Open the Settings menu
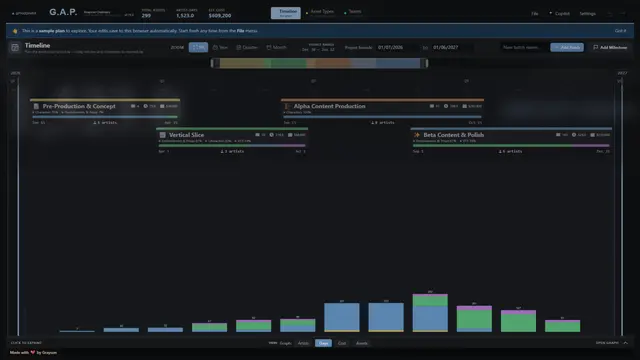Viewport: 640px width, 360px height. (587, 13)
